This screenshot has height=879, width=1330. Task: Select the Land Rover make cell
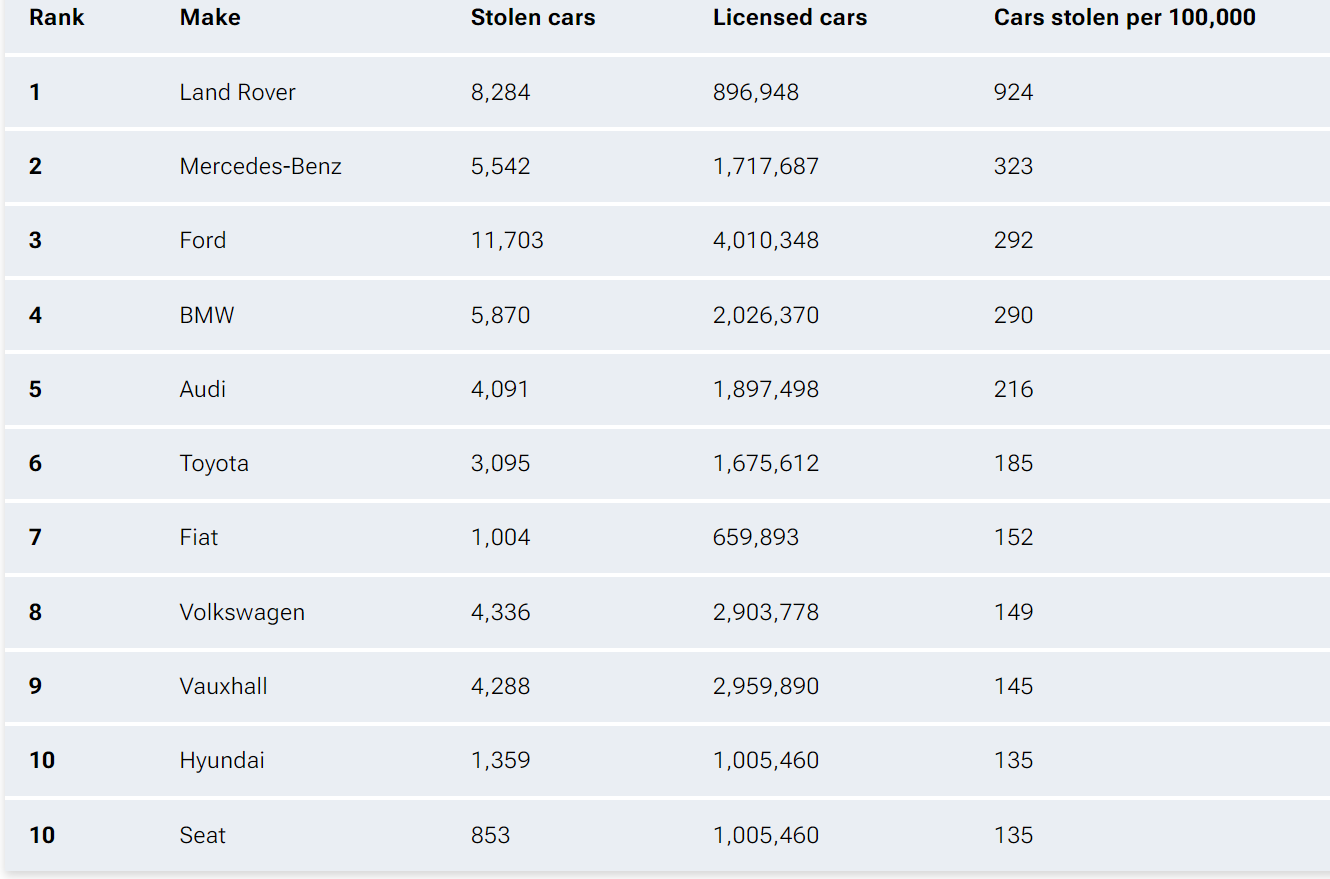tap(238, 92)
